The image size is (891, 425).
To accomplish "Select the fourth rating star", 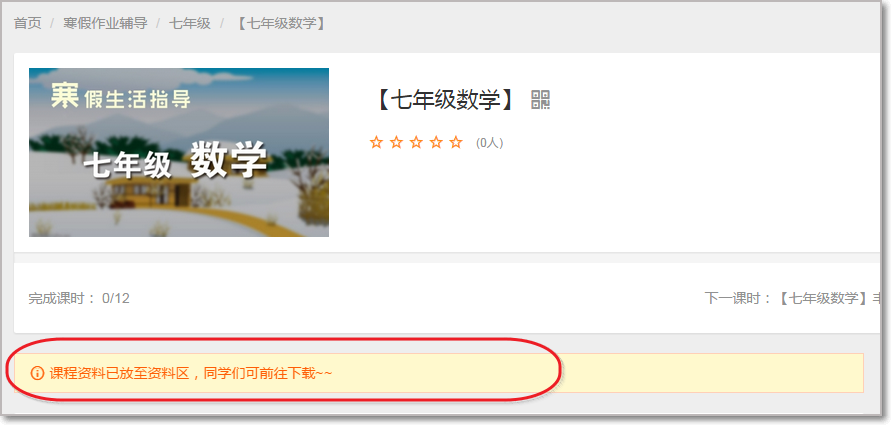I will 436,143.
